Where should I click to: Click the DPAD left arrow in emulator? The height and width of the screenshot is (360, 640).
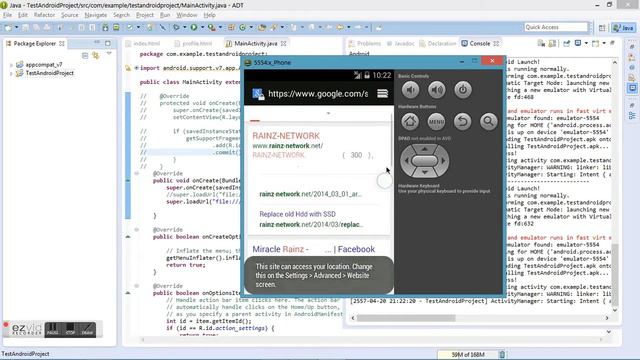pos(406,161)
